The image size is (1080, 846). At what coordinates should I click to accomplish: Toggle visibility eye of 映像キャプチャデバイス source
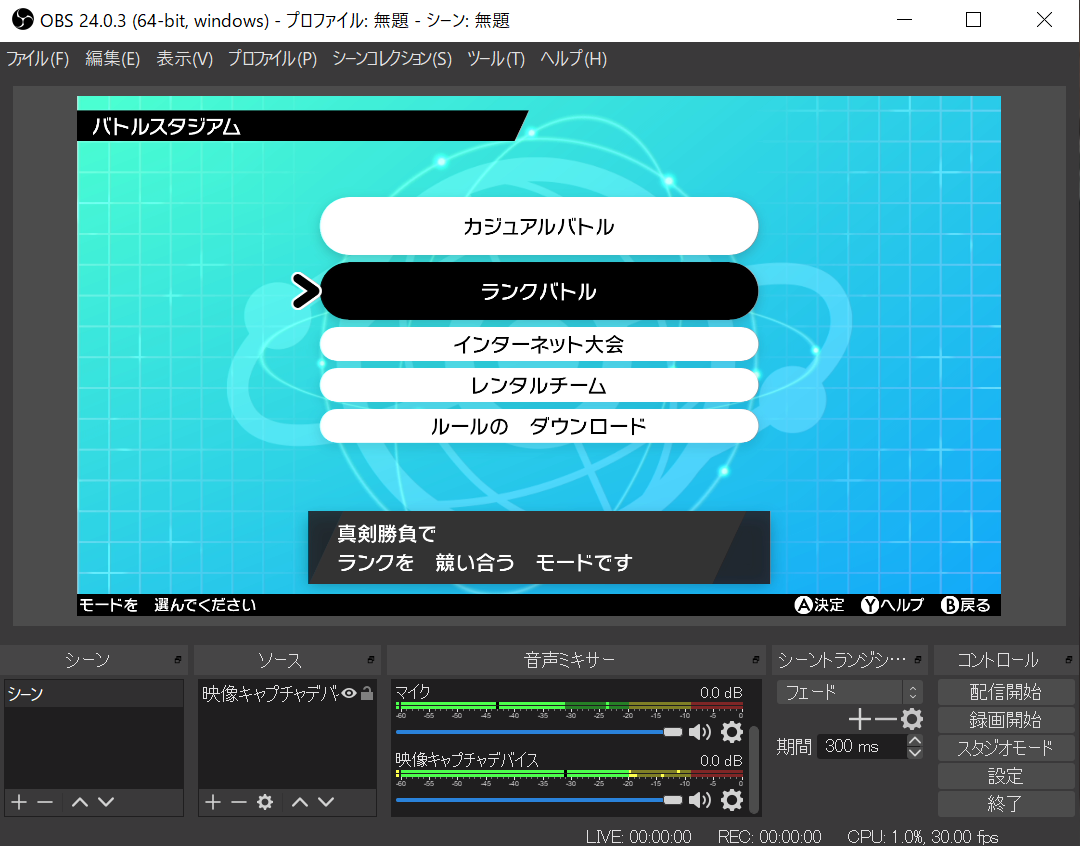[349, 693]
